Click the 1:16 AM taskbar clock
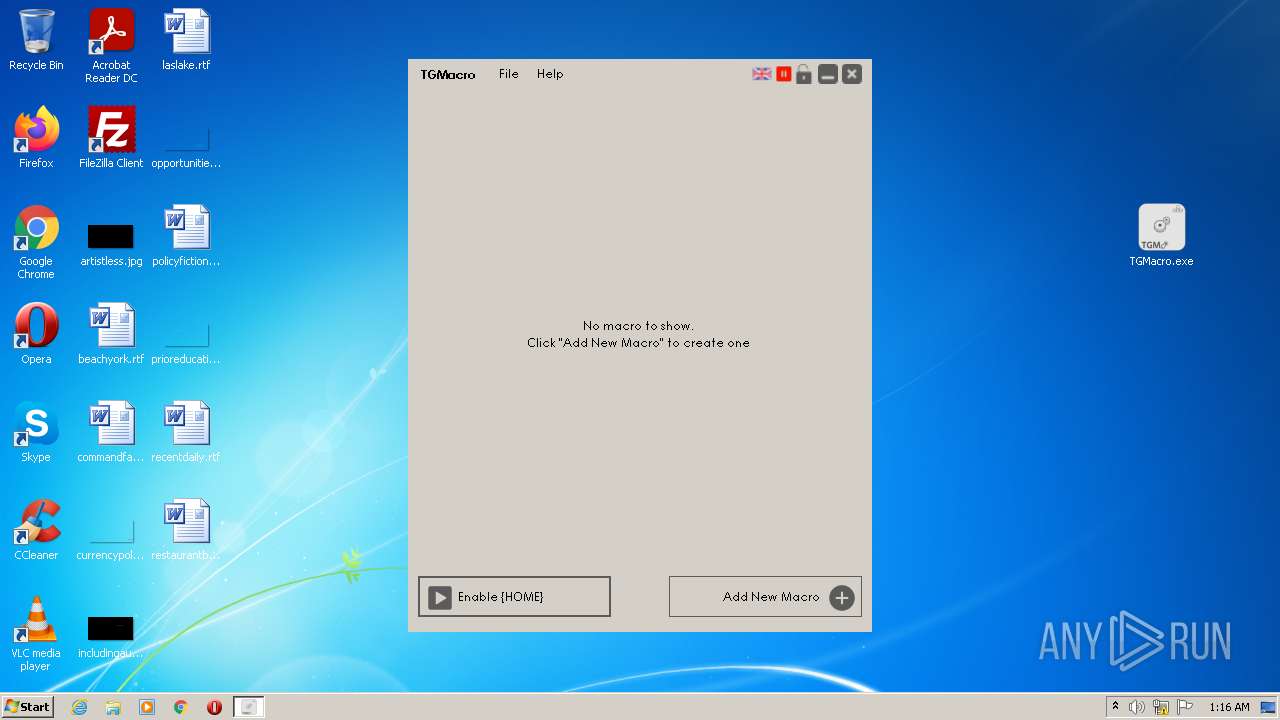The image size is (1280, 720). [1229, 707]
